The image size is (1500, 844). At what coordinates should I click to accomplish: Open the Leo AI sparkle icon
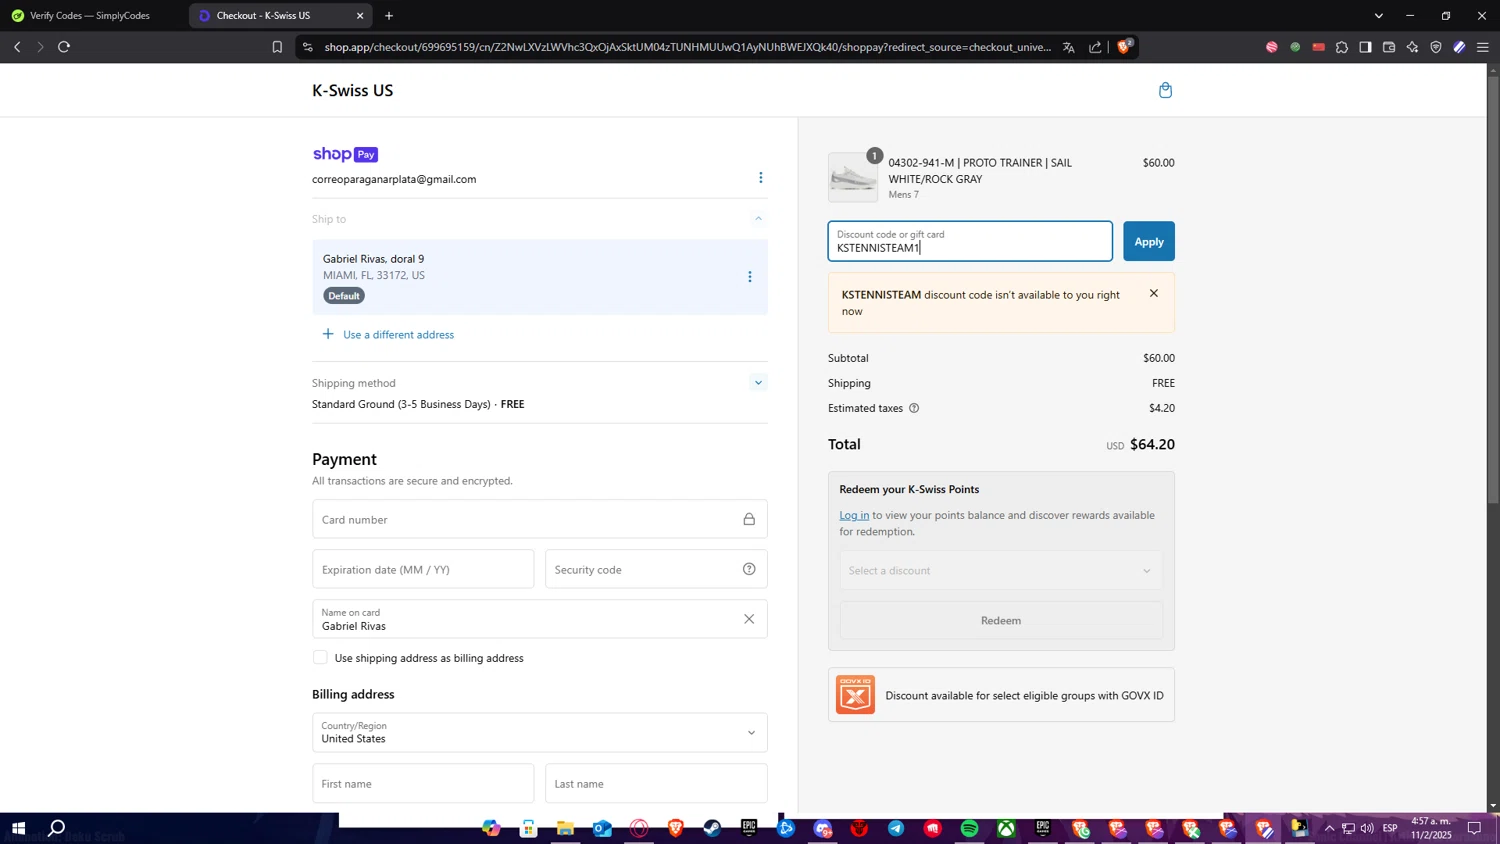[x=1412, y=47]
